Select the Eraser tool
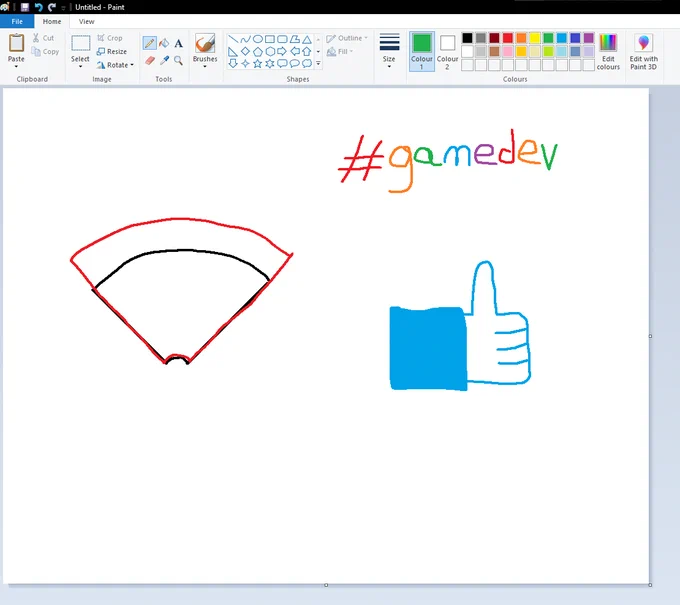The width and height of the screenshot is (680, 605). 150,60
